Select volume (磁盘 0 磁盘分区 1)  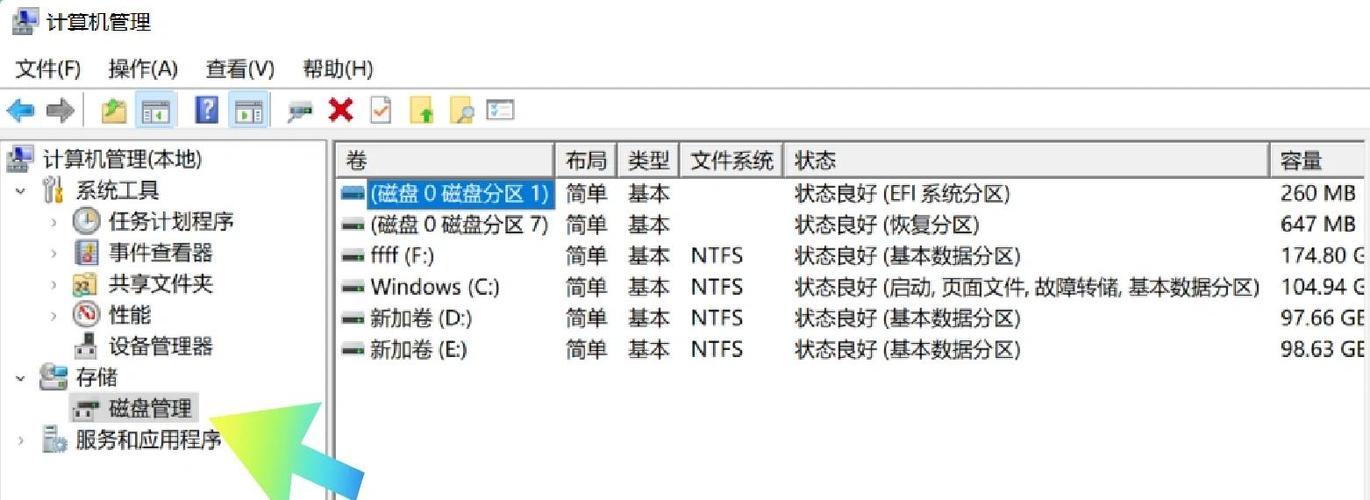459,193
